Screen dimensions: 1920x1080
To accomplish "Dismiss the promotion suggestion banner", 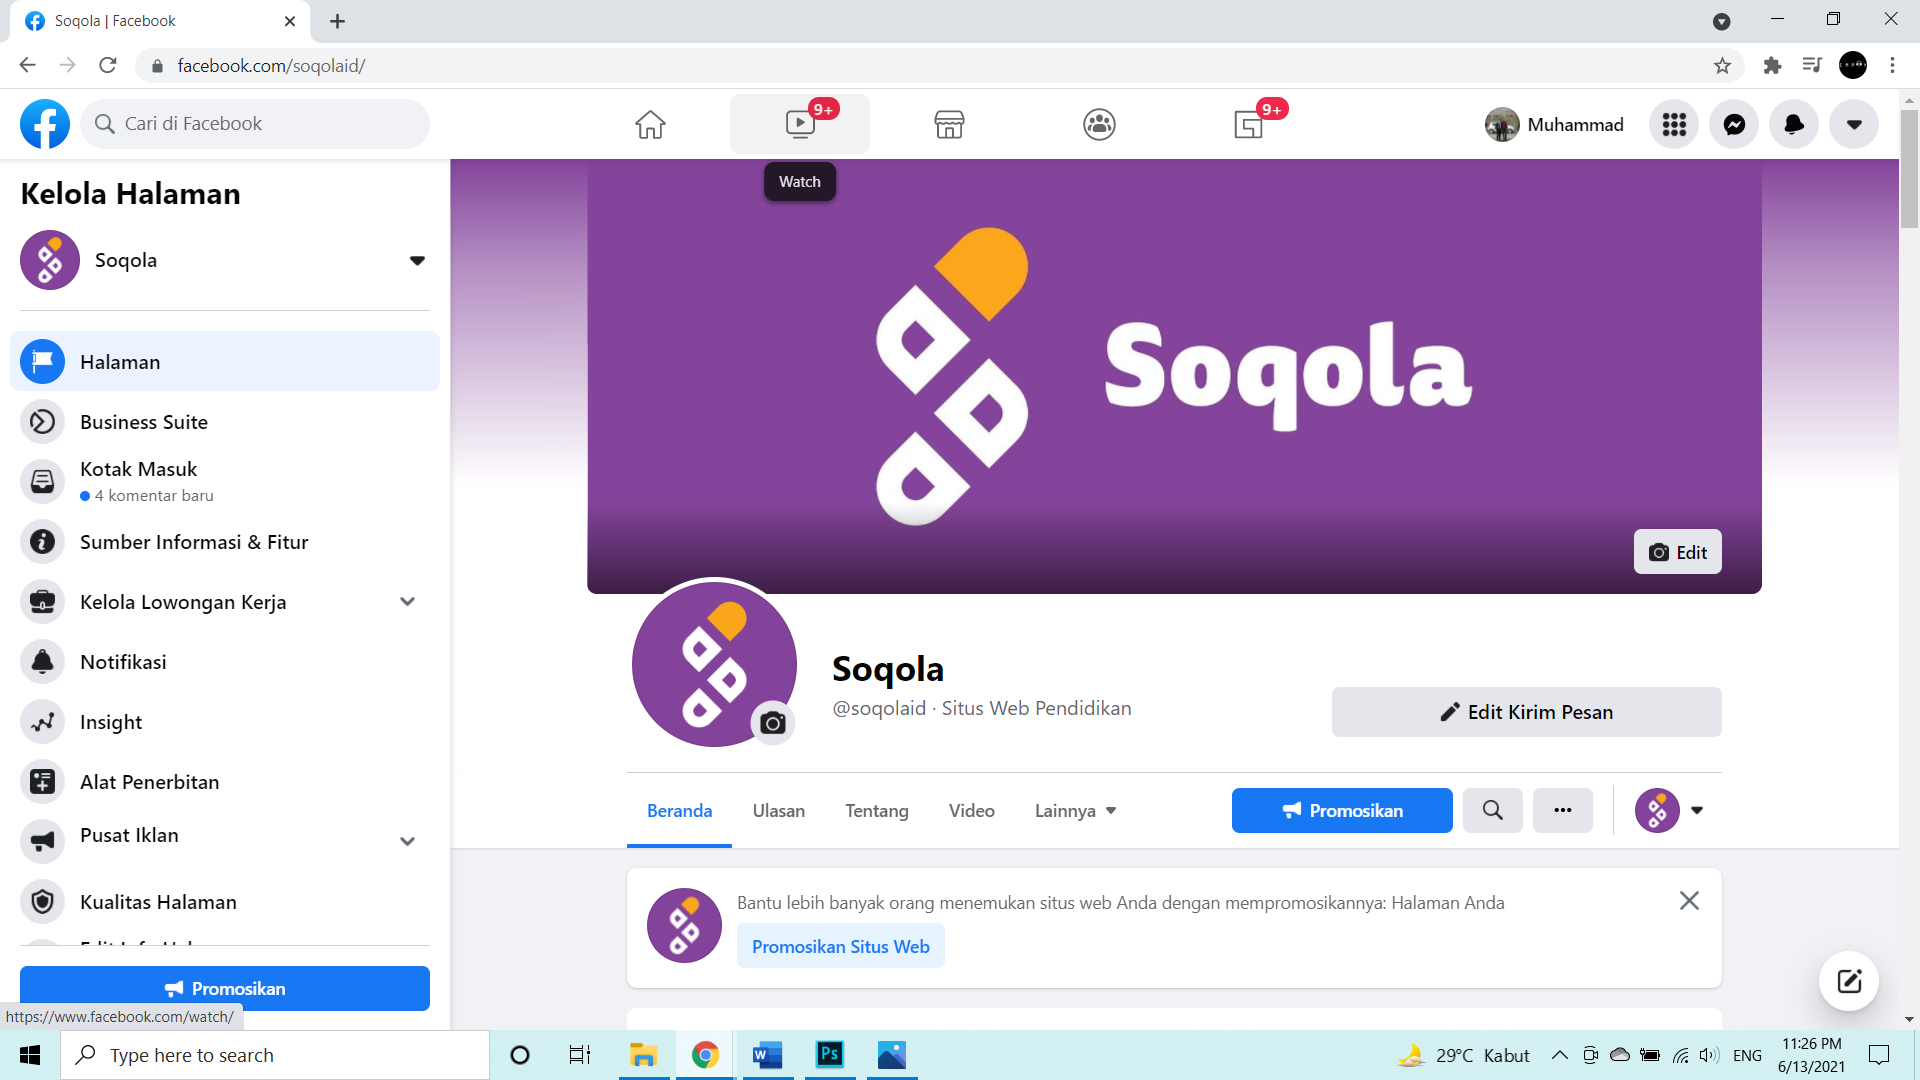I will (1689, 901).
